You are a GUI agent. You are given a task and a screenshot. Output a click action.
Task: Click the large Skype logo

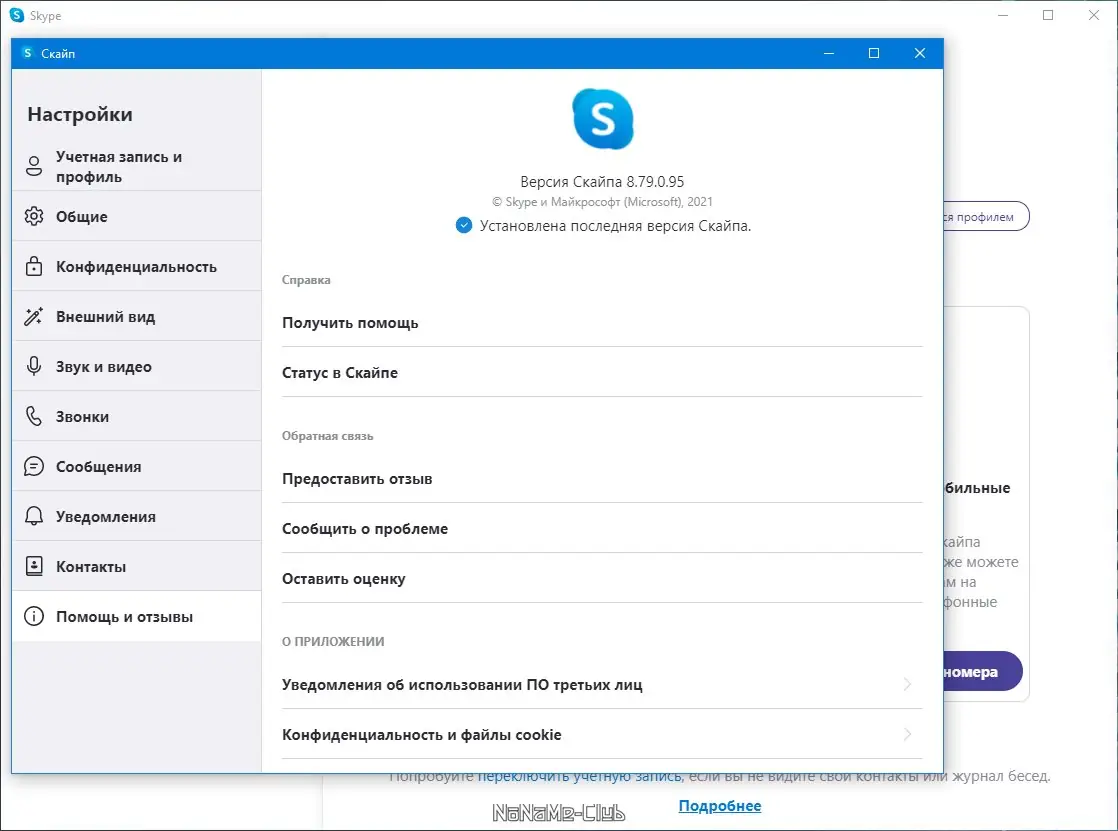[602, 119]
